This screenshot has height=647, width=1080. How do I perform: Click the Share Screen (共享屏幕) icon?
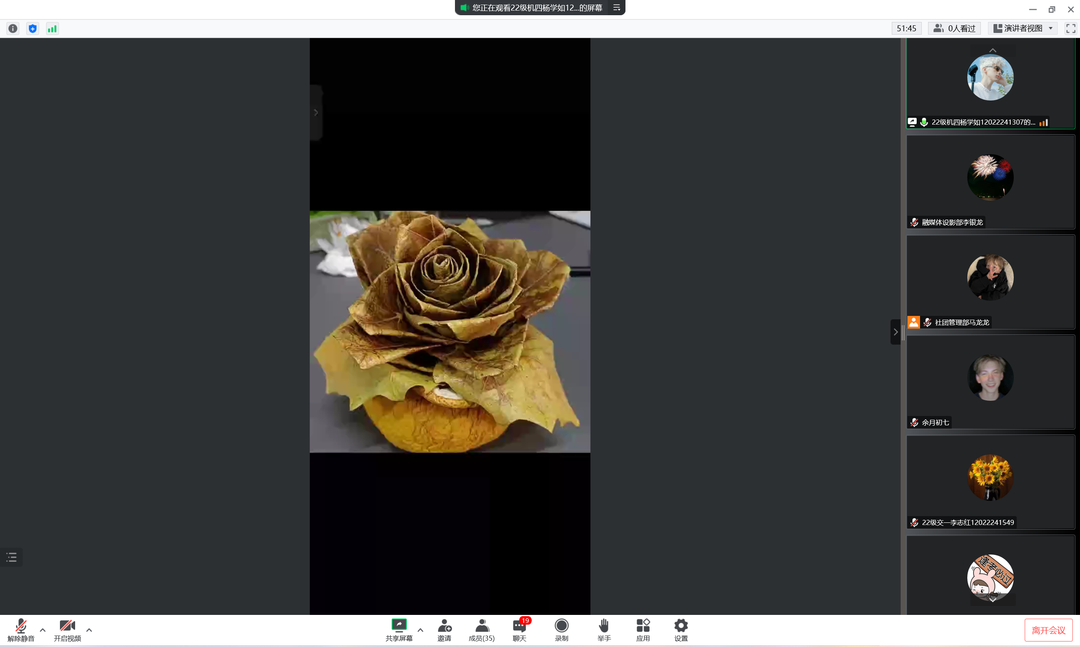(x=399, y=628)
